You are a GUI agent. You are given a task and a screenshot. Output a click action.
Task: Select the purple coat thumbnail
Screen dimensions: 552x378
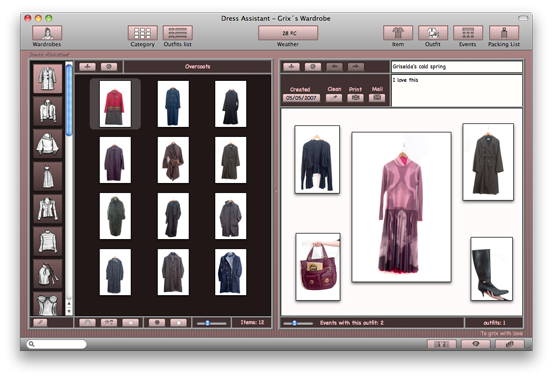coord(115,160)
